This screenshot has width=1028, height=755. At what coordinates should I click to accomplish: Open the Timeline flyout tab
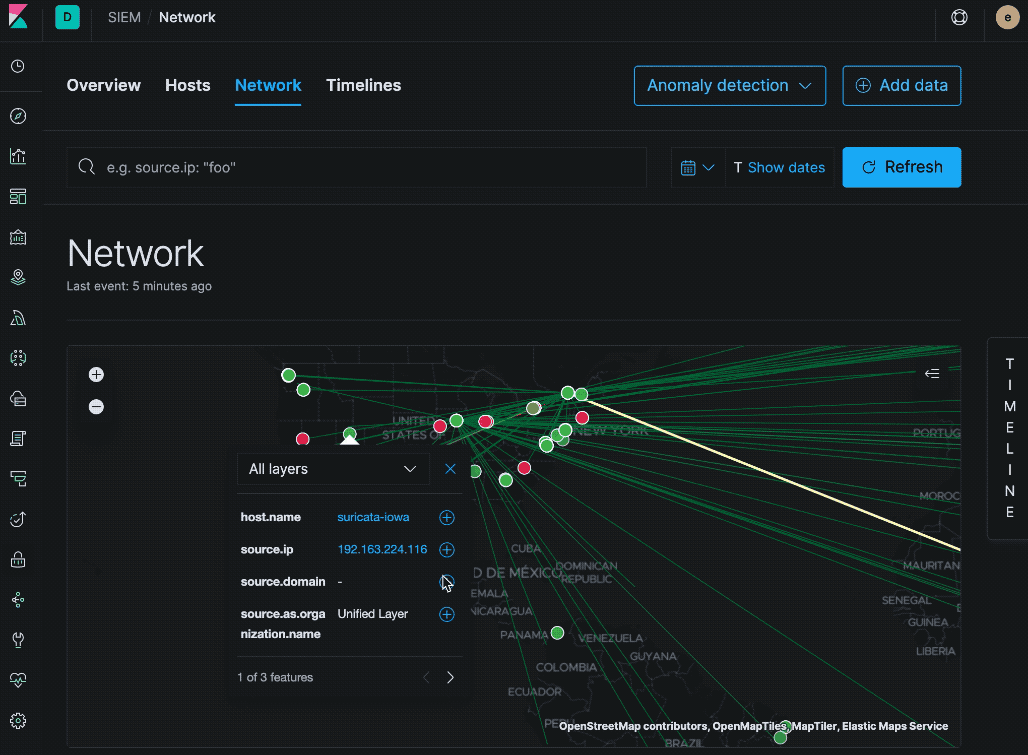click(1010, 438)
